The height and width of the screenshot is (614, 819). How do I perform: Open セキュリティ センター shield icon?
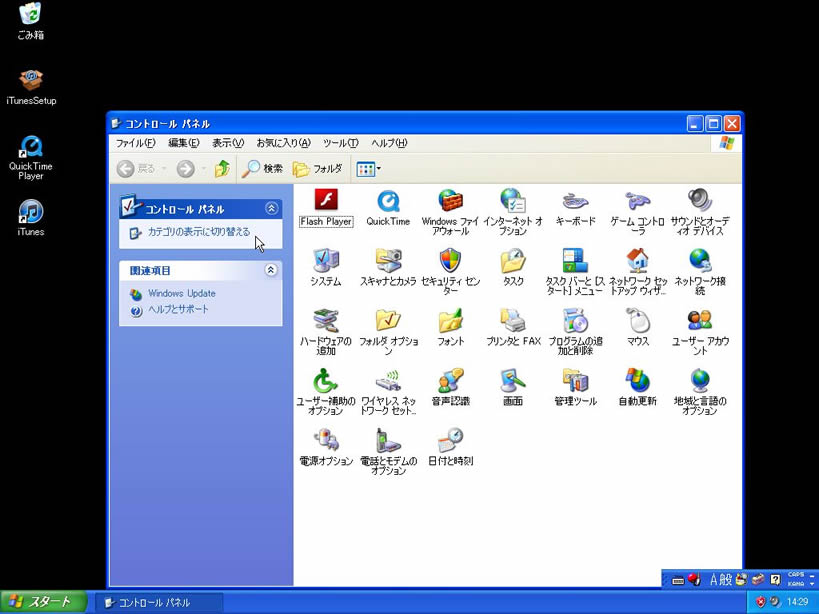[x=450, y=272]
